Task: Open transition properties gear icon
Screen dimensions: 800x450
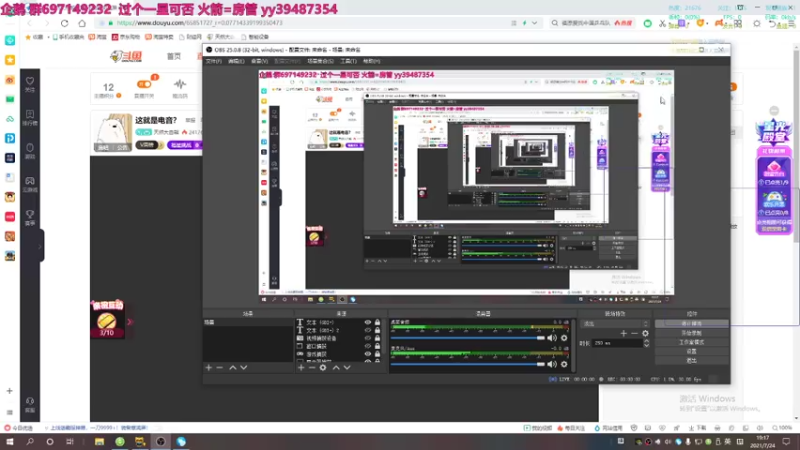Action: coord(645,333)
